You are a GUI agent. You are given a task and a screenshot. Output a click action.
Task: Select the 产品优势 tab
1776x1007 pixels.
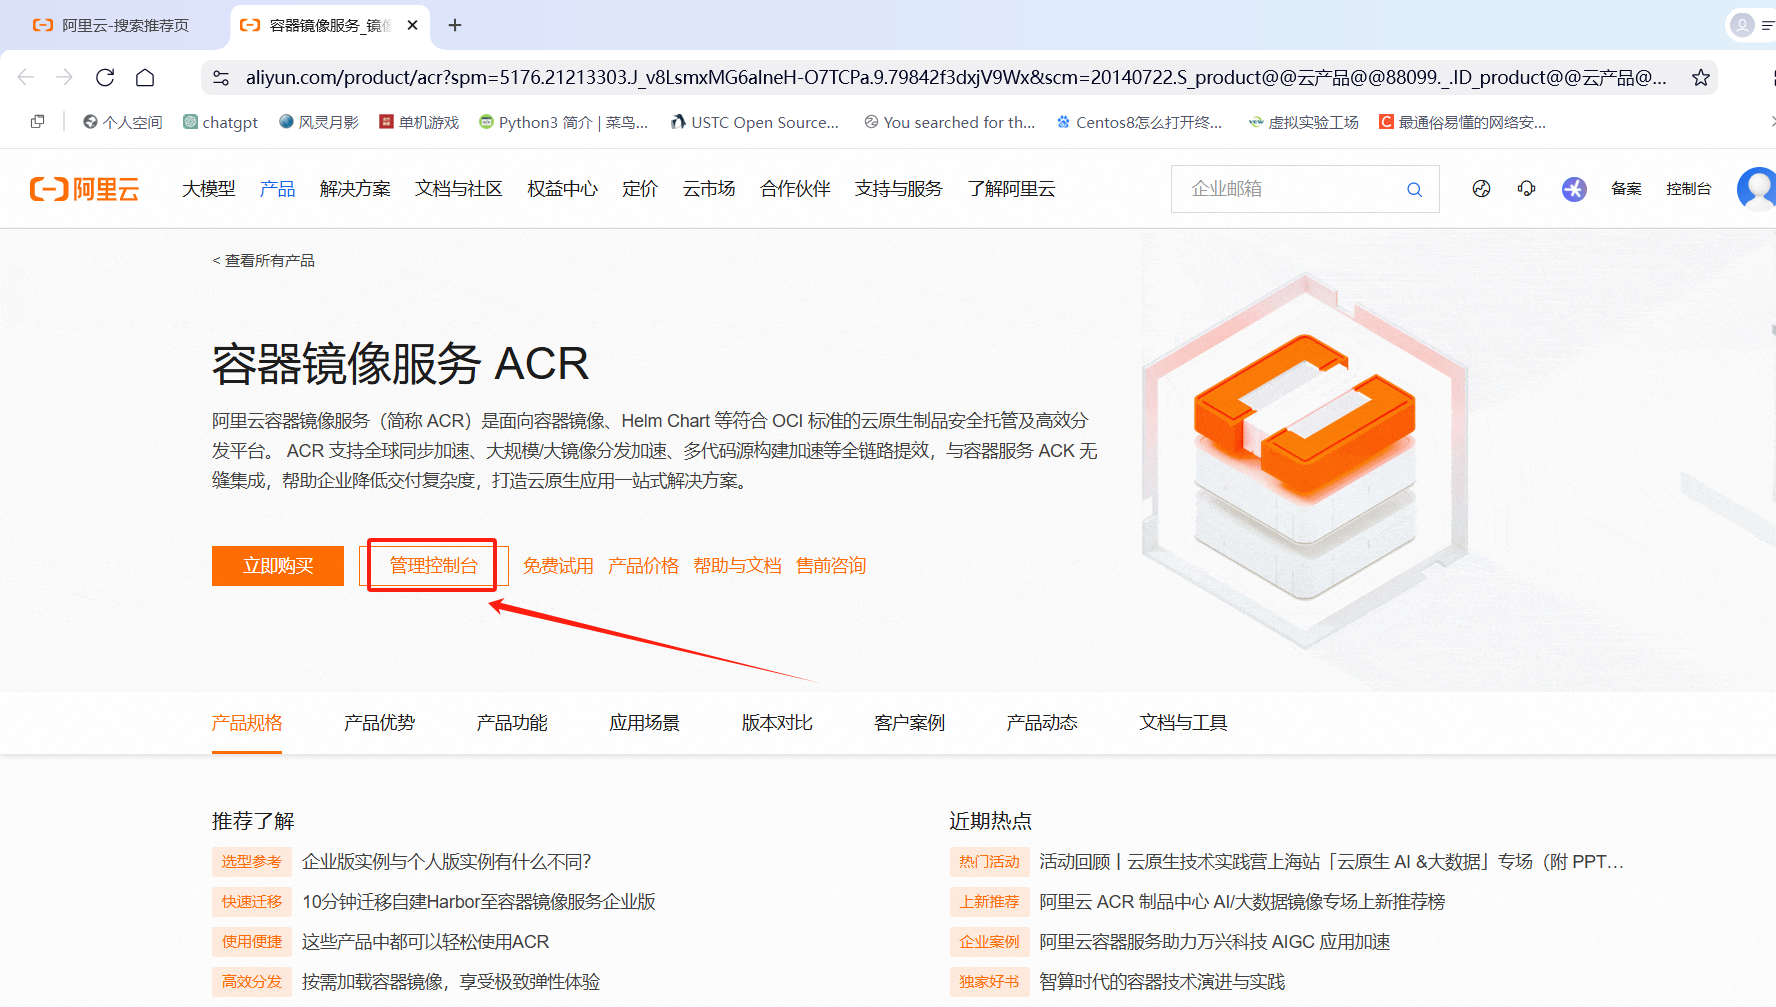379,723
